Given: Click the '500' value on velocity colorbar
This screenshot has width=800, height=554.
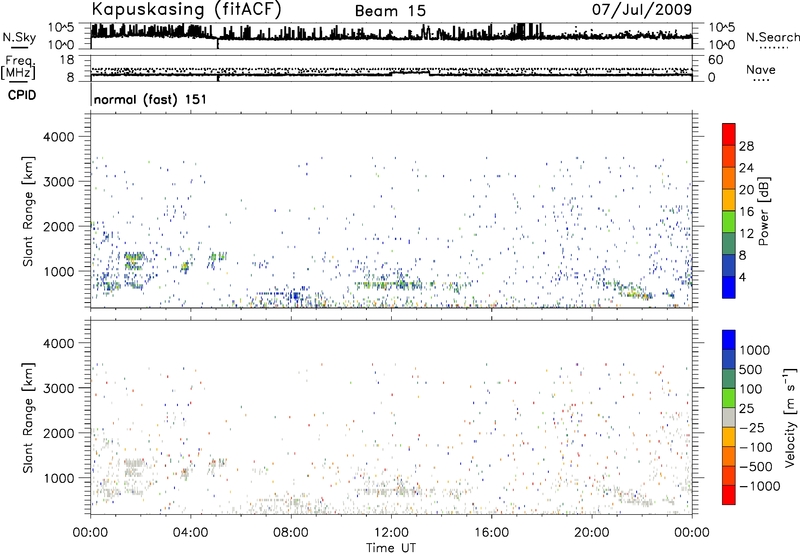Looking at the screenshot, I should point(751,370).
